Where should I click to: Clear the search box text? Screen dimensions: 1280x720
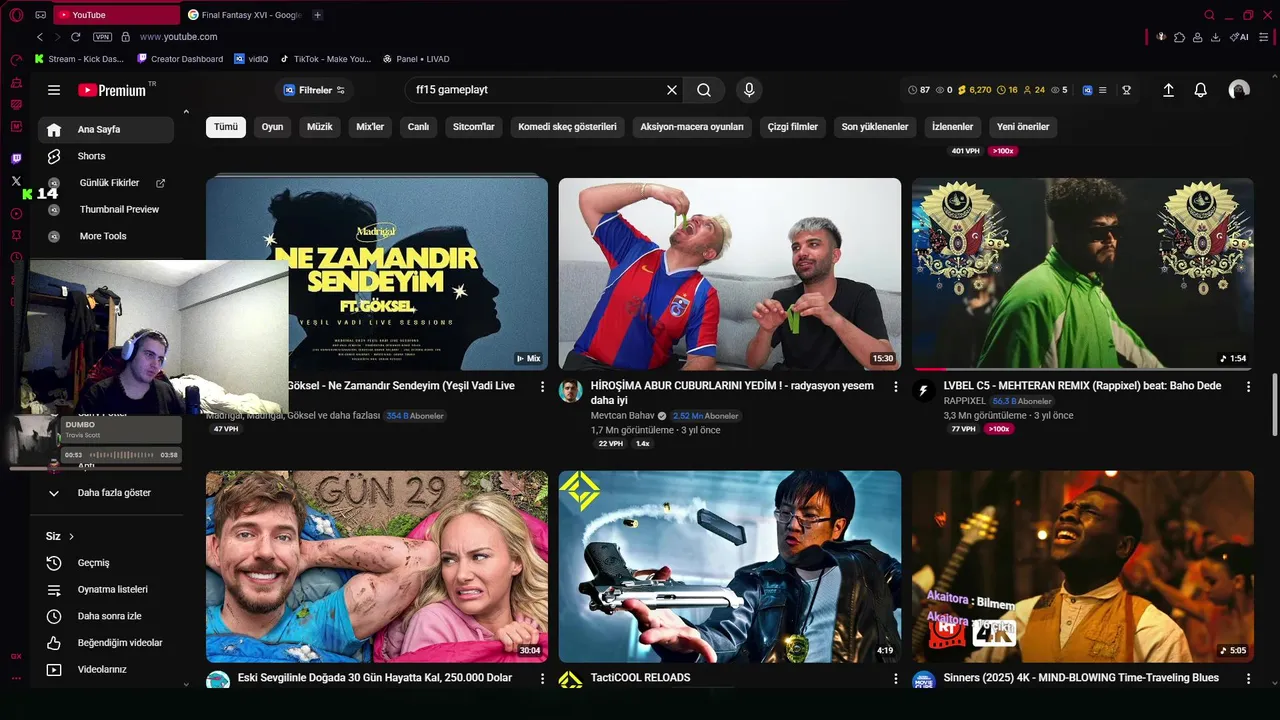pos(672,90)
